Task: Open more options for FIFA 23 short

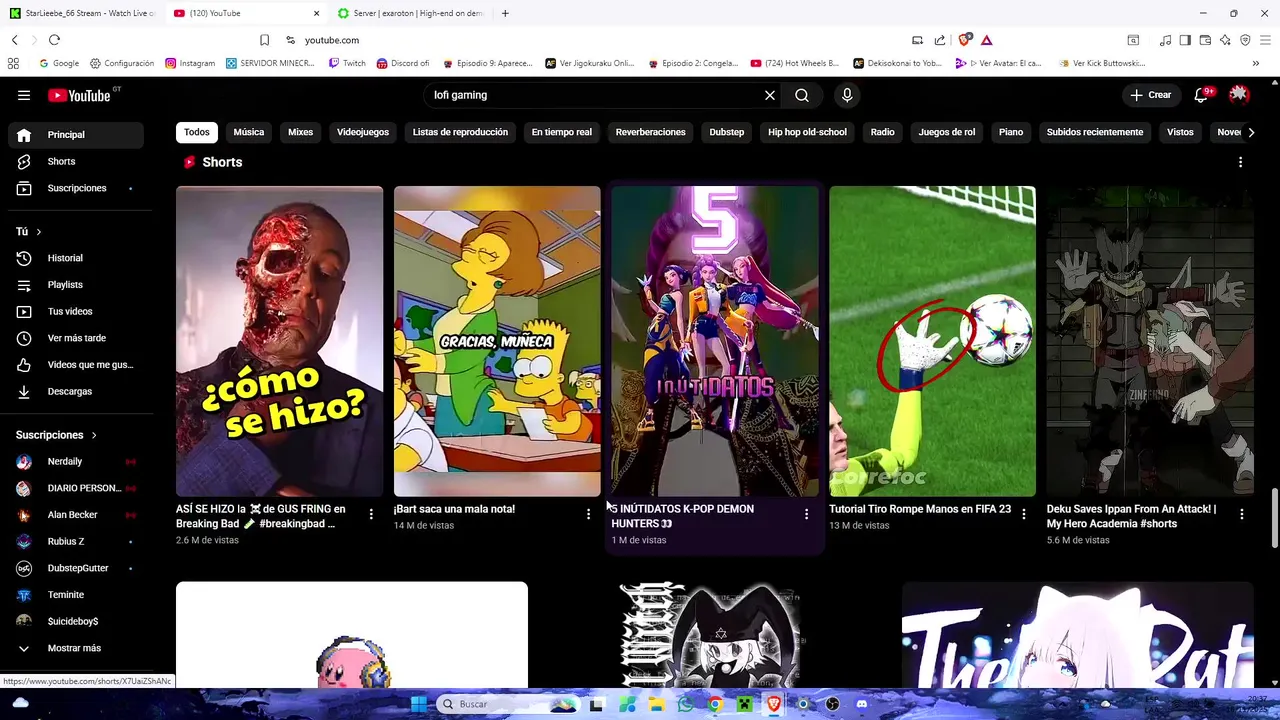Action: click(x=1023, y=514)
